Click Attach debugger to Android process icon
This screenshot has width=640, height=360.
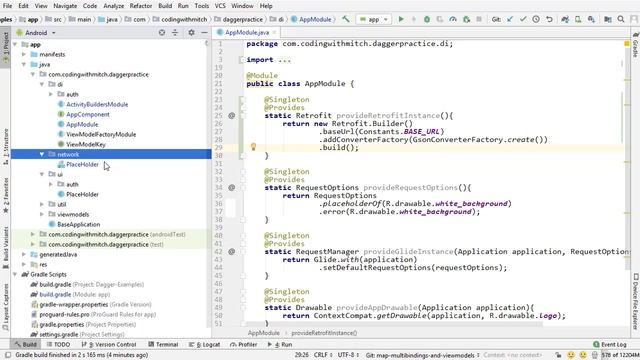pos(466,19)
